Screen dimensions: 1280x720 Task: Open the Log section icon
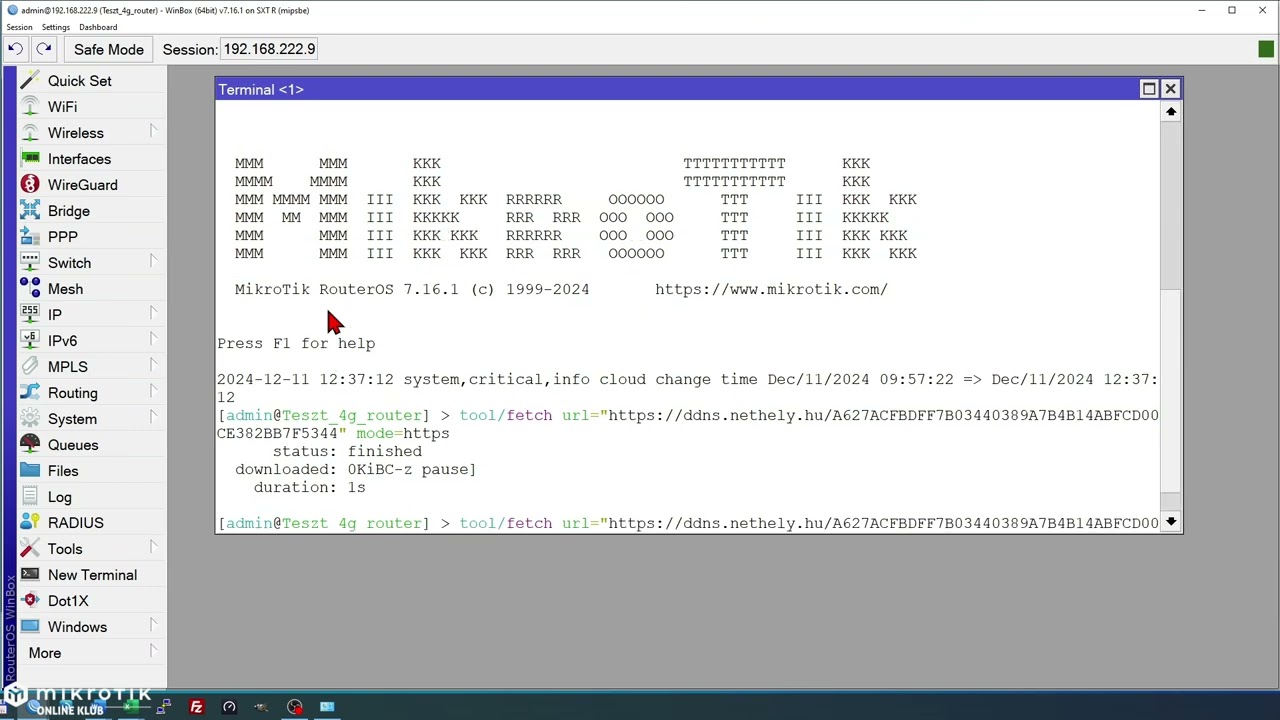pyautogui.click(x=30, y=497)
